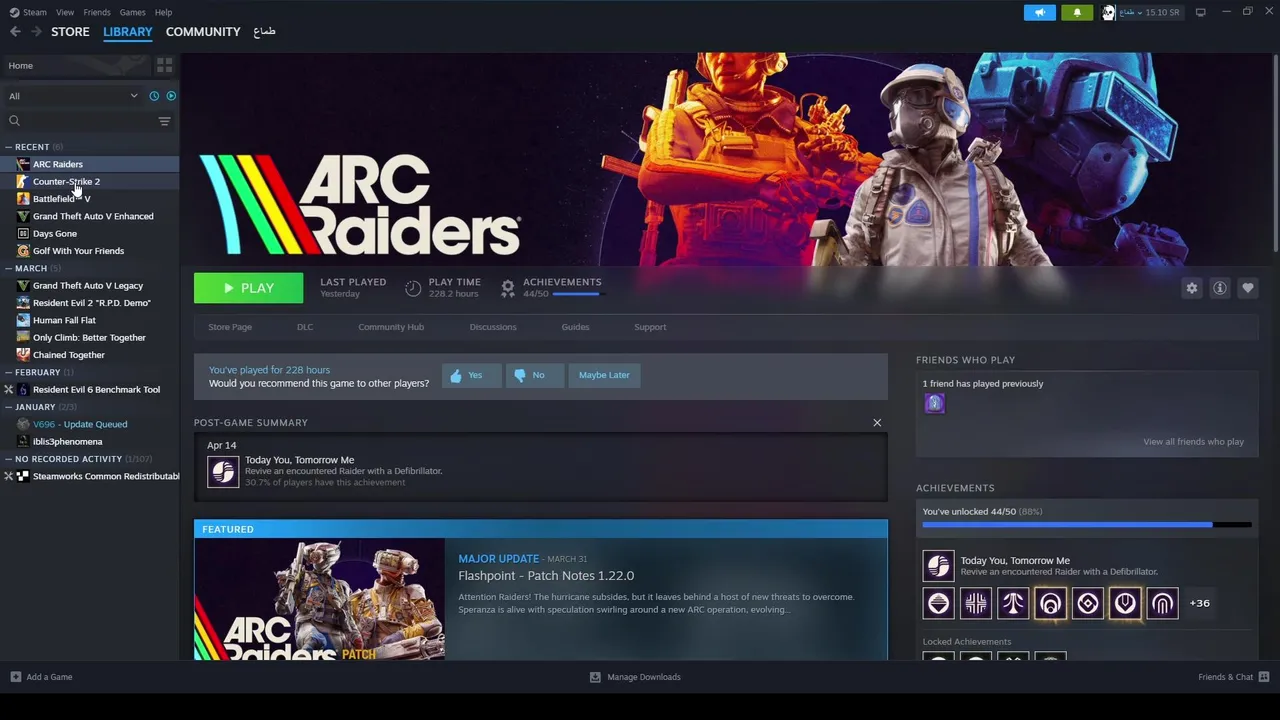
Task: Open the Games menu
Action: (x=132, y=12)
